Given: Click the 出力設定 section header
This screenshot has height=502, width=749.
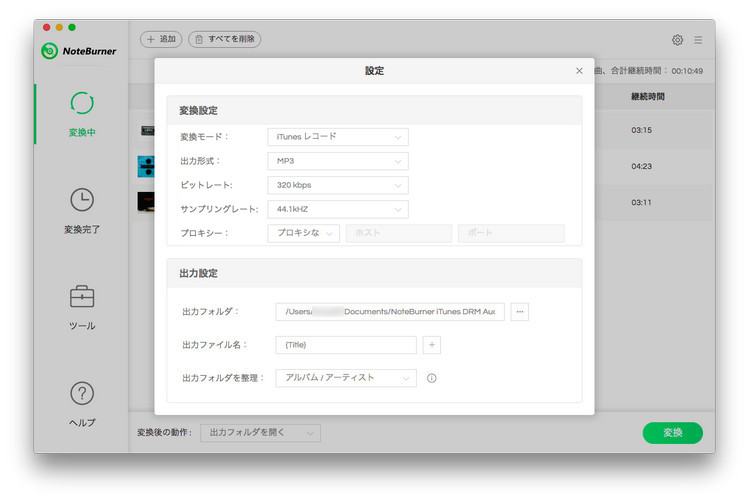Looking at the screenshot, I should [374, 273].
